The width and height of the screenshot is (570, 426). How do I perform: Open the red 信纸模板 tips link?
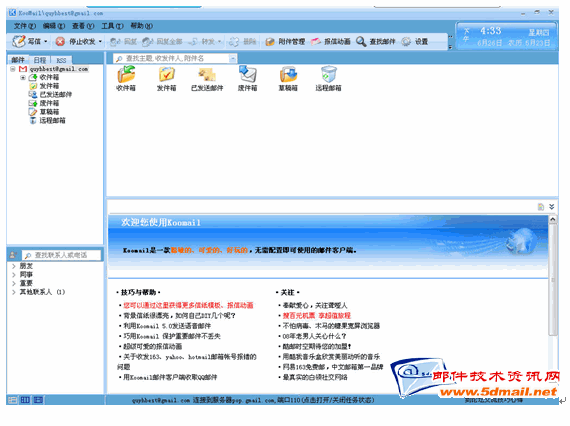pos(188,305)
